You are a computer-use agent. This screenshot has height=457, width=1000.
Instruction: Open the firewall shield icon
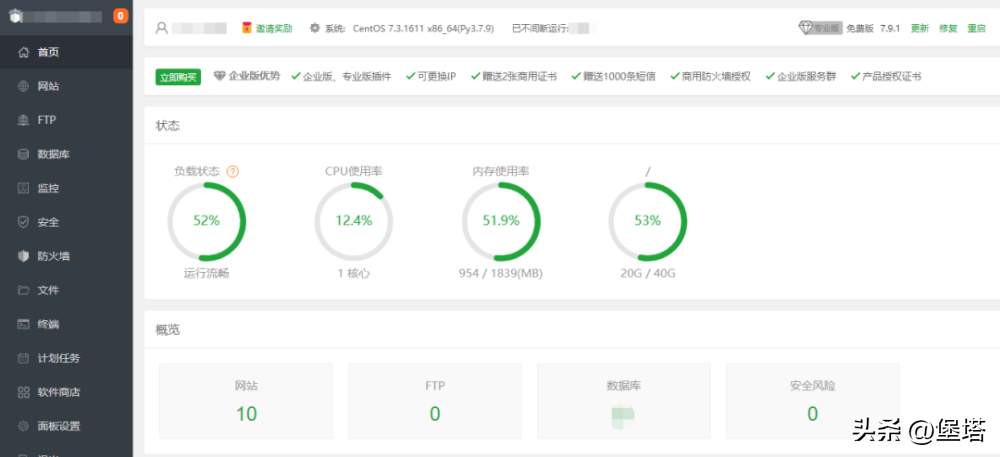[24, 256]
